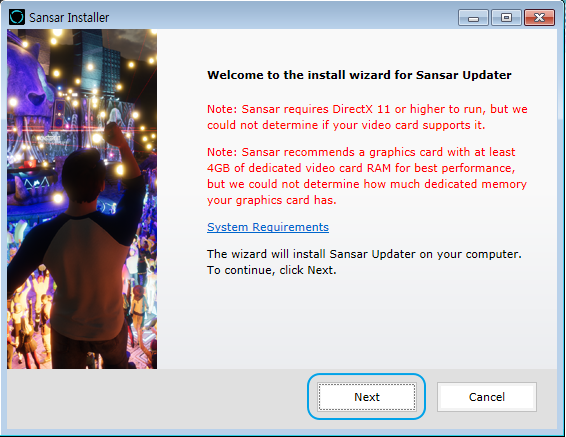The image size is (566, 437).
Task: Click the red DirectX 11 requirement note
Action: coord(367,117)
